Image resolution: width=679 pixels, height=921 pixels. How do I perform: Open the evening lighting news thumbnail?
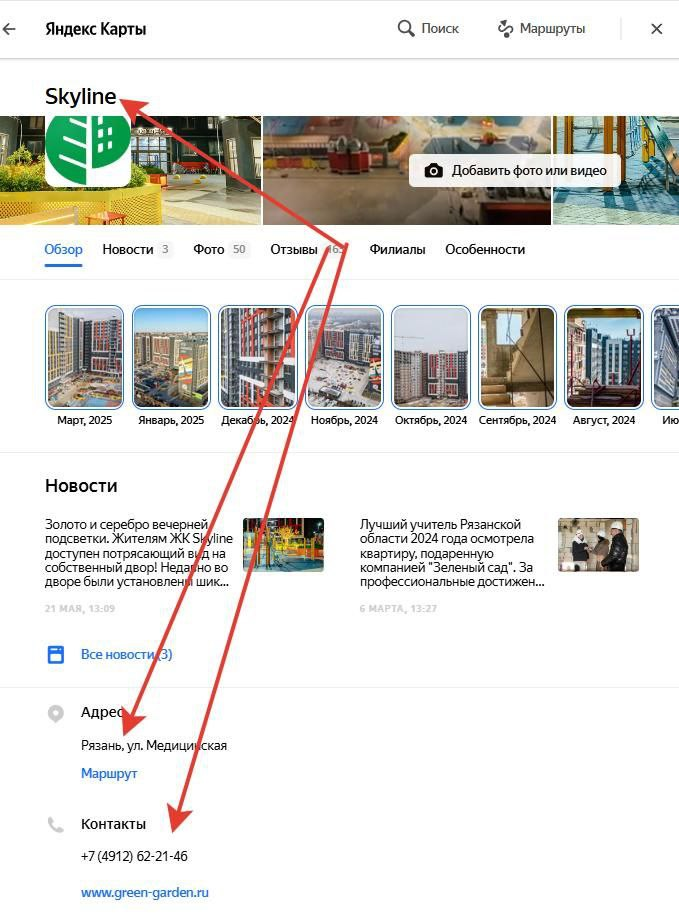point(283,544)
